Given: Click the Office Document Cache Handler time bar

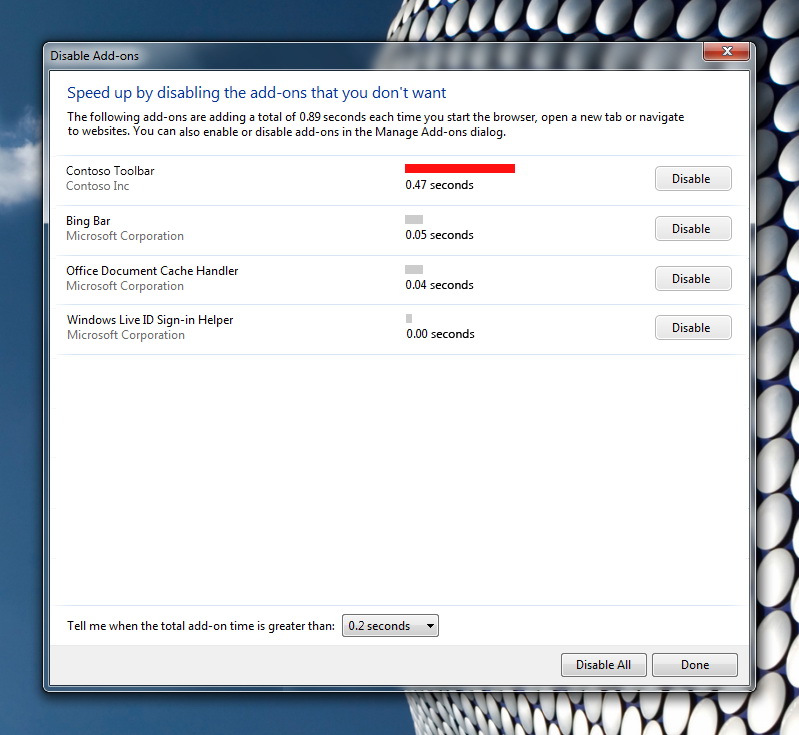Looking at the screenshot, I should coord(414,269).
